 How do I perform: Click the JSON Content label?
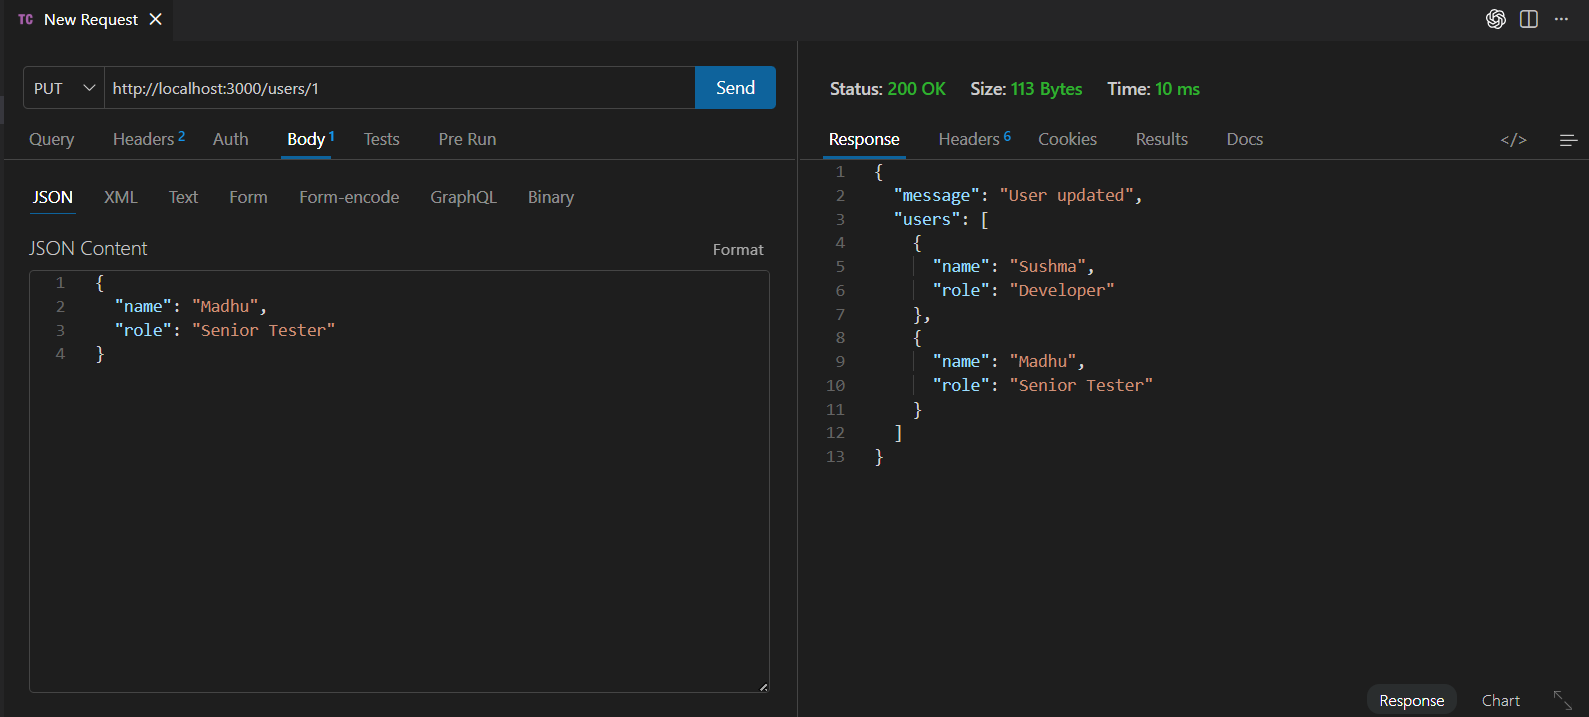(x=88, y=248)
